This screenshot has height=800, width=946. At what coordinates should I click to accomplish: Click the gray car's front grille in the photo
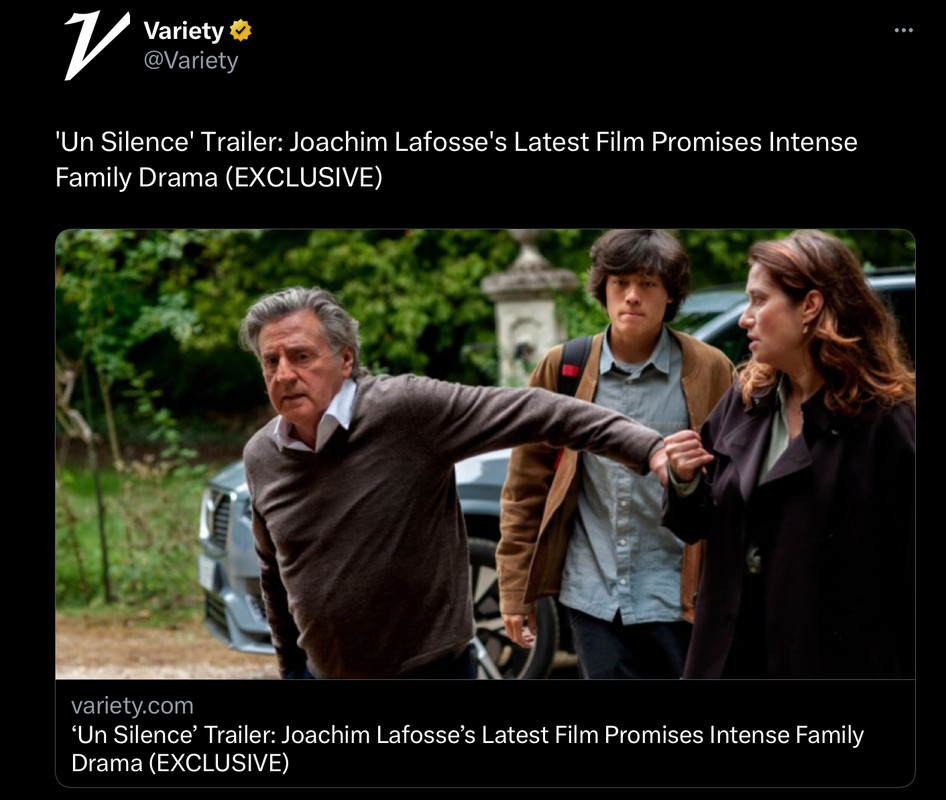coord(221,519)
